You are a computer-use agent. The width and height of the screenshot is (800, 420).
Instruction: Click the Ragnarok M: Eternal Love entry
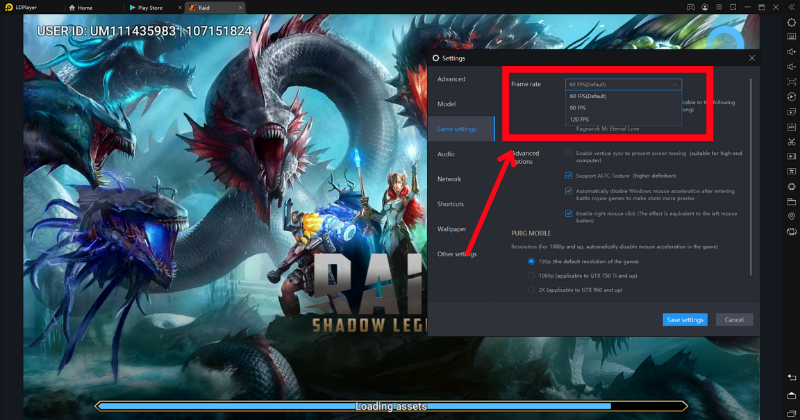click(x=607, y=129)
